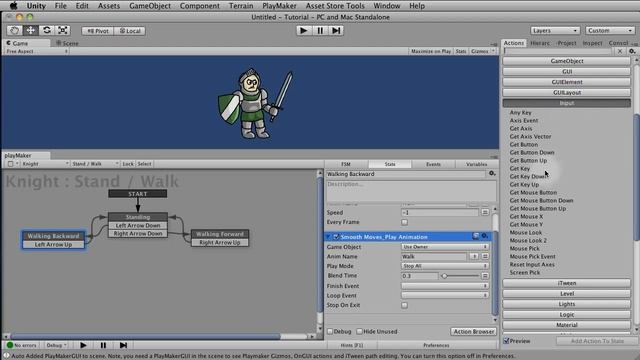Expand the GUIElement action category
Screen dimensions: 640x360
click(x=567, y=82)
